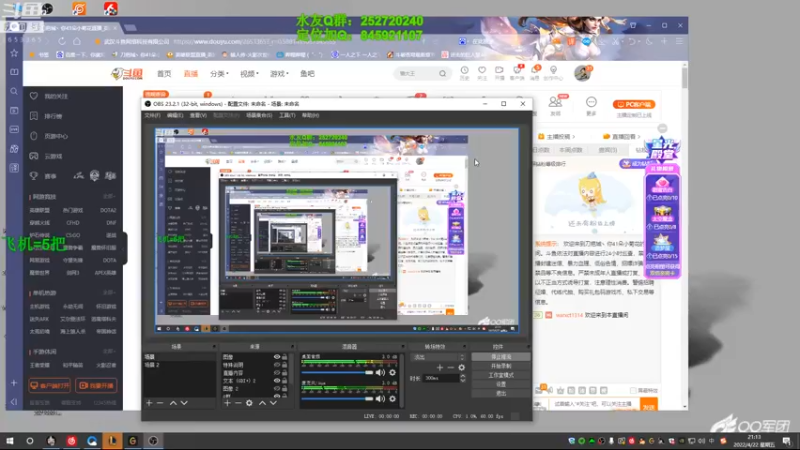Add a scene transition with plus icon
The height and width of the screenshot is (450, 800).
point(439,367)
